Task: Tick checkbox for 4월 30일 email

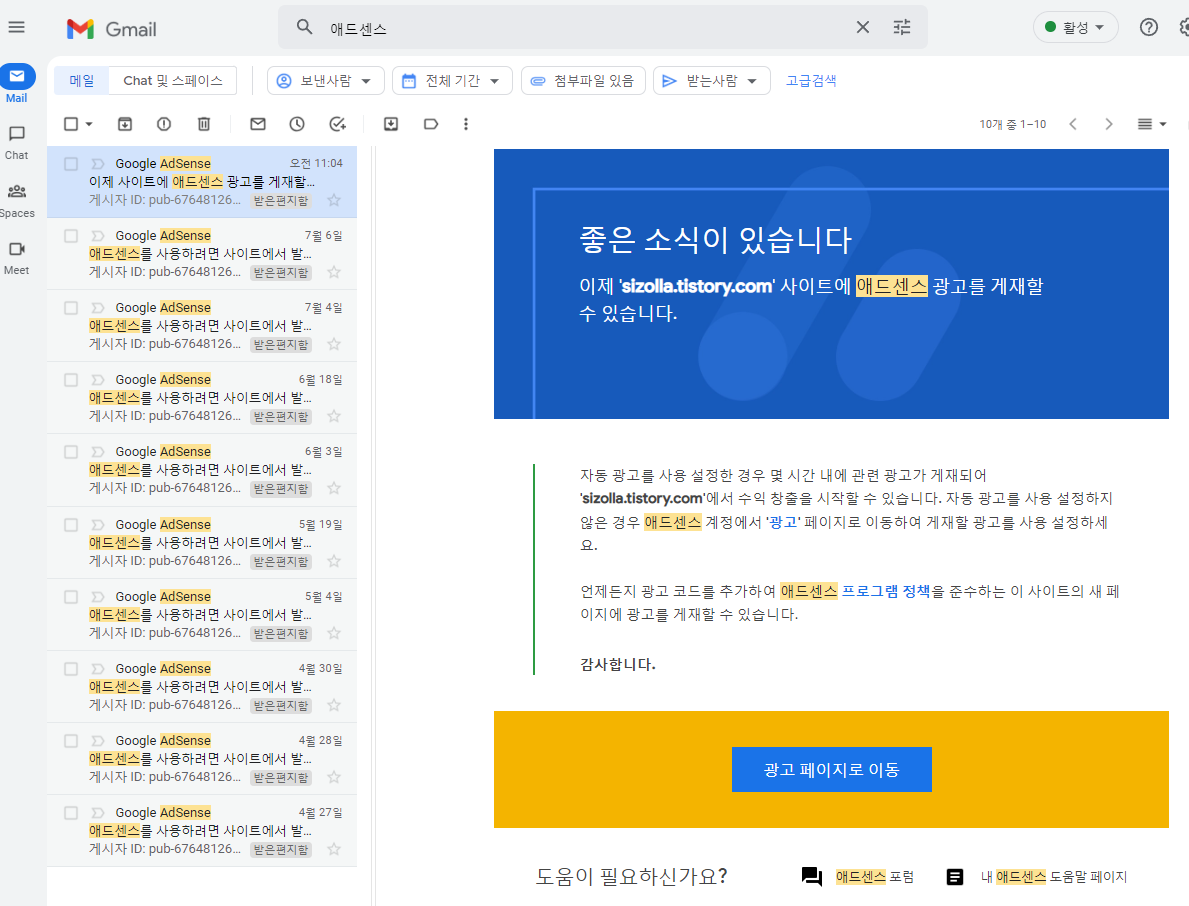Action: [71, 669]
